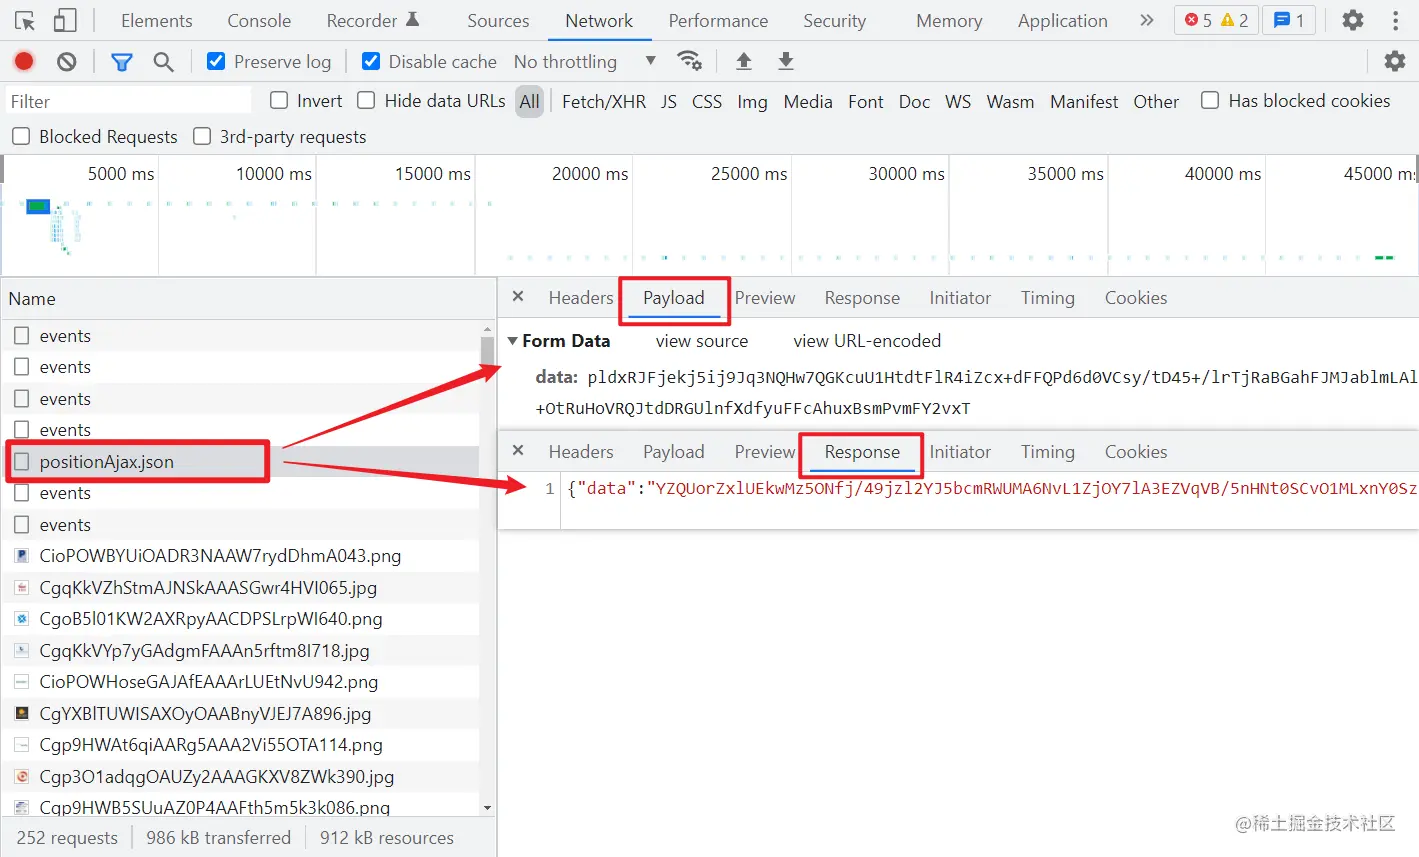The height and width of the screenshot is (857, 1419).
Task: Click the errors and warnings counter
Action: 1215,20
